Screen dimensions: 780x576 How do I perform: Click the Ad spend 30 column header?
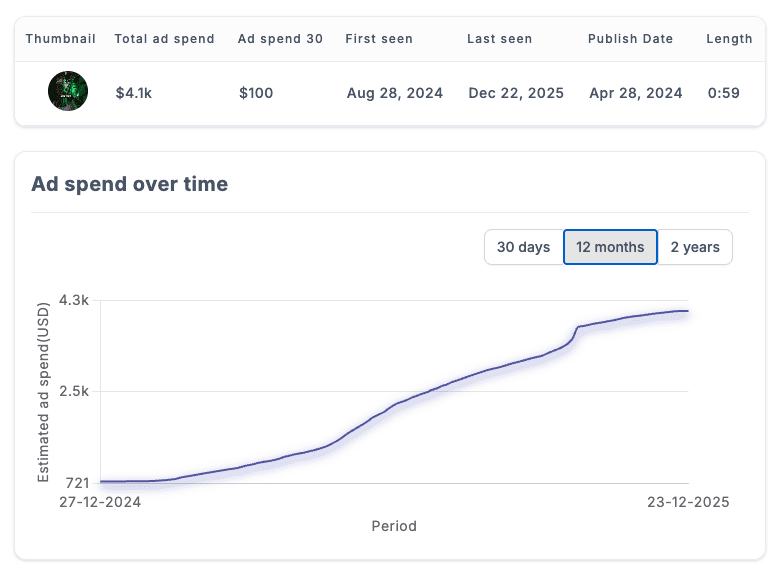point(280,39)
